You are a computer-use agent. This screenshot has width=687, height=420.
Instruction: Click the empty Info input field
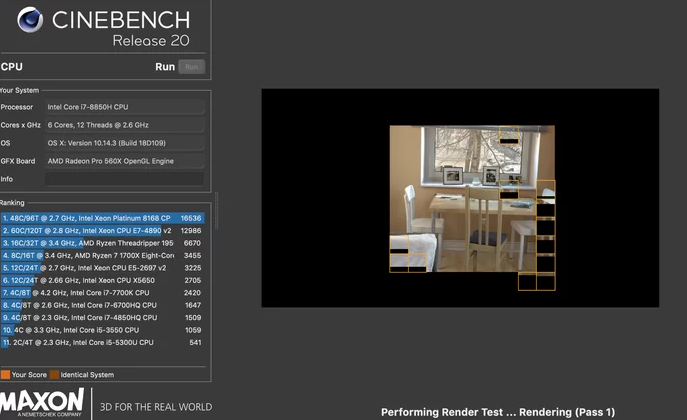pyautogui.click(x=124, y=179)
